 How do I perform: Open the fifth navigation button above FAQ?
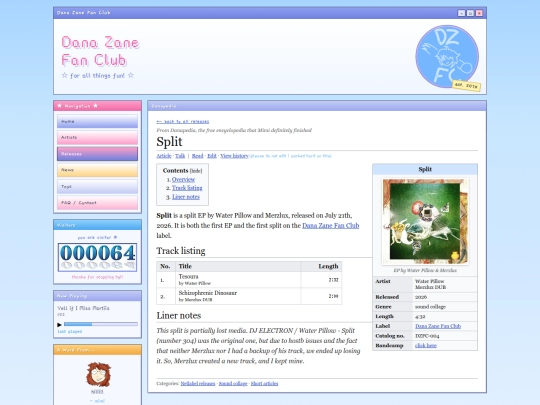(x=97, y=187)
